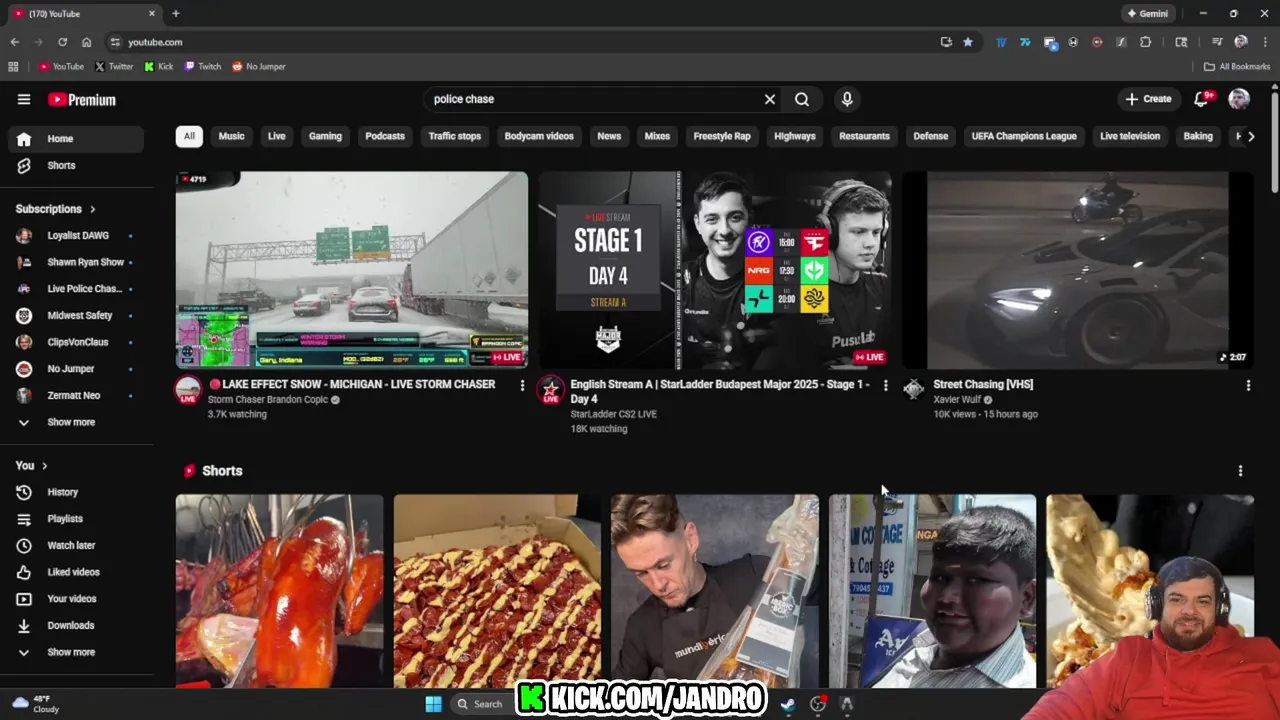Select the Freestyle Rap chip
The width and height of the screenshot is (1280, 720).
722,136
